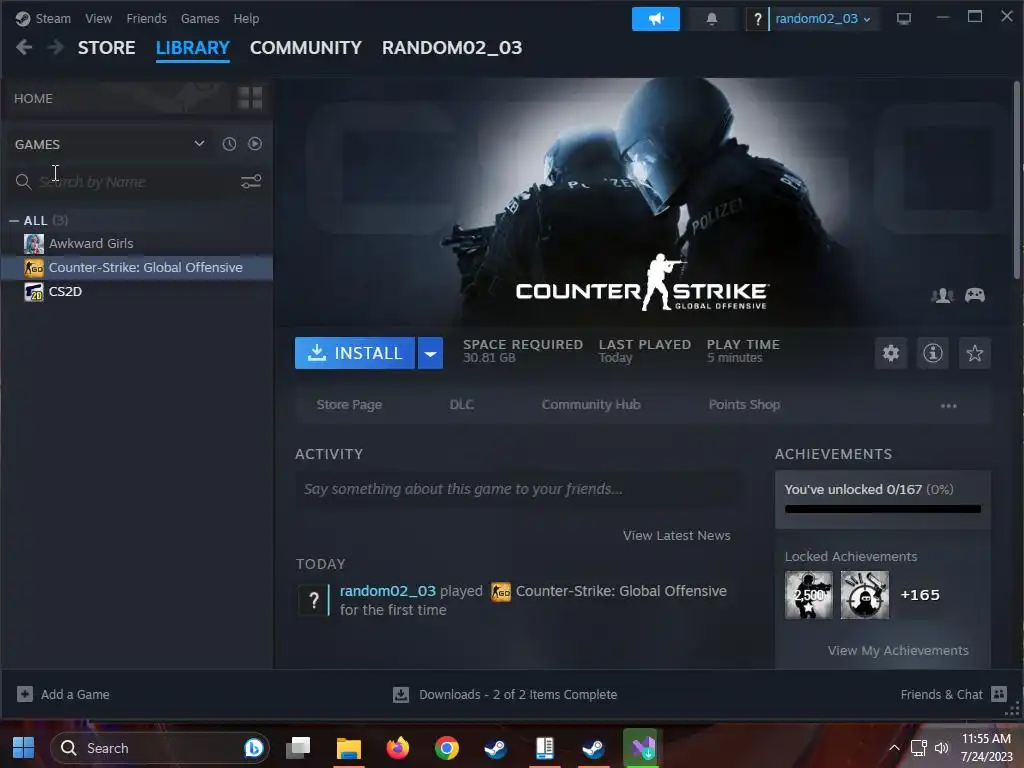Open the RANDOM02_03 profile tab
The width and height of the screenshot is (1024, 768).
[x=452, y=48]
